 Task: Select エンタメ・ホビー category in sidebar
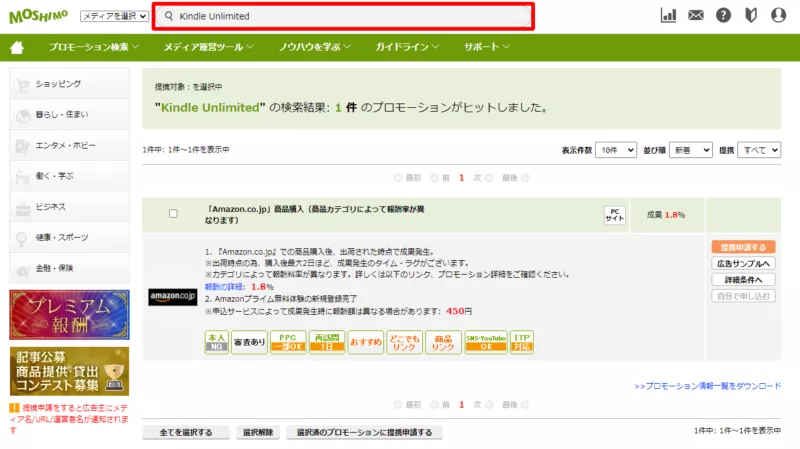click(x=69, y=145)
